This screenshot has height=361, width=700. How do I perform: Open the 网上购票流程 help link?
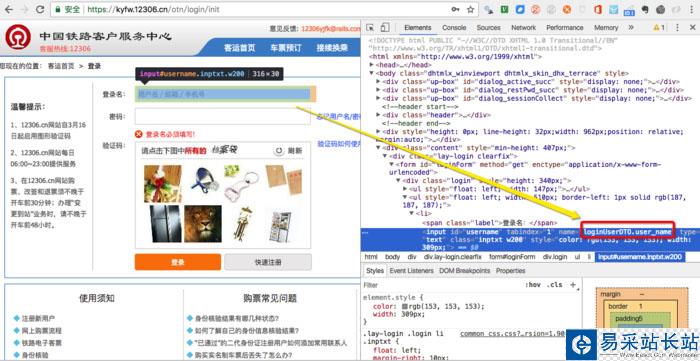click(x=42, y=331)
